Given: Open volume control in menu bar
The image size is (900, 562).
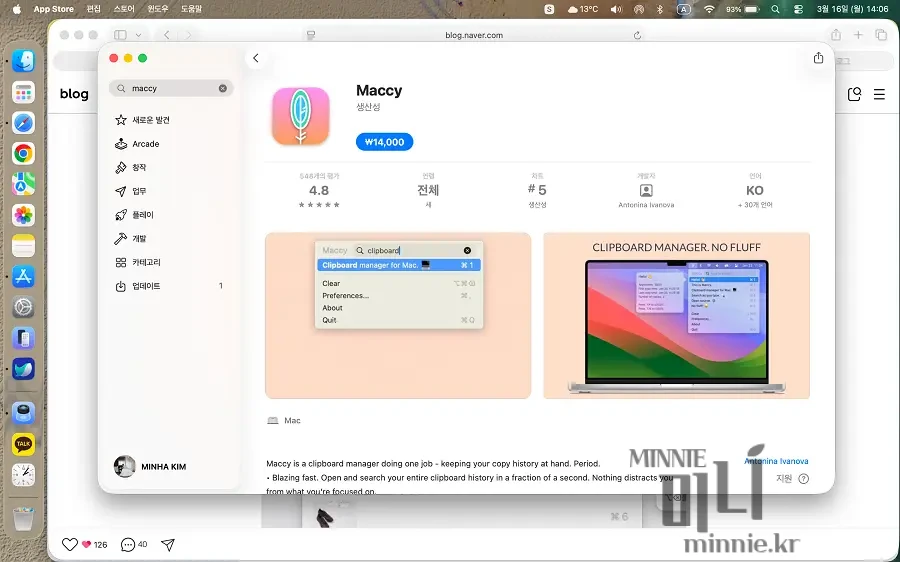Looking at the screenshot, I should coord(616,9).
